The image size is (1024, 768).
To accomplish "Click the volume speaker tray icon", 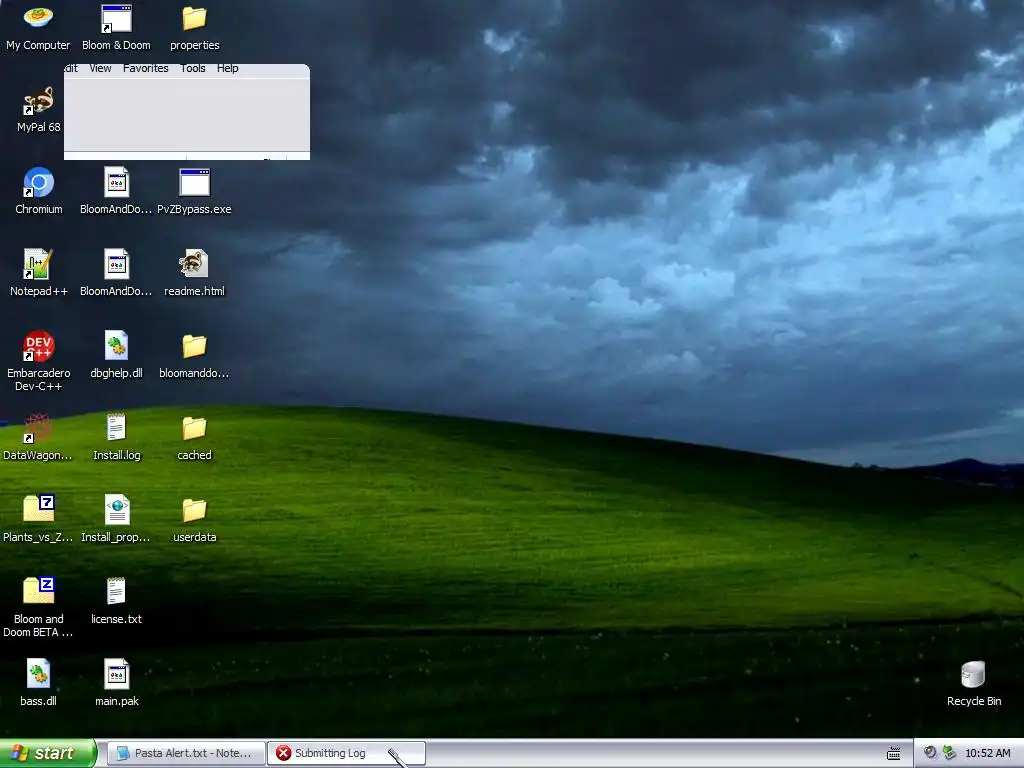I will point(931,753).
